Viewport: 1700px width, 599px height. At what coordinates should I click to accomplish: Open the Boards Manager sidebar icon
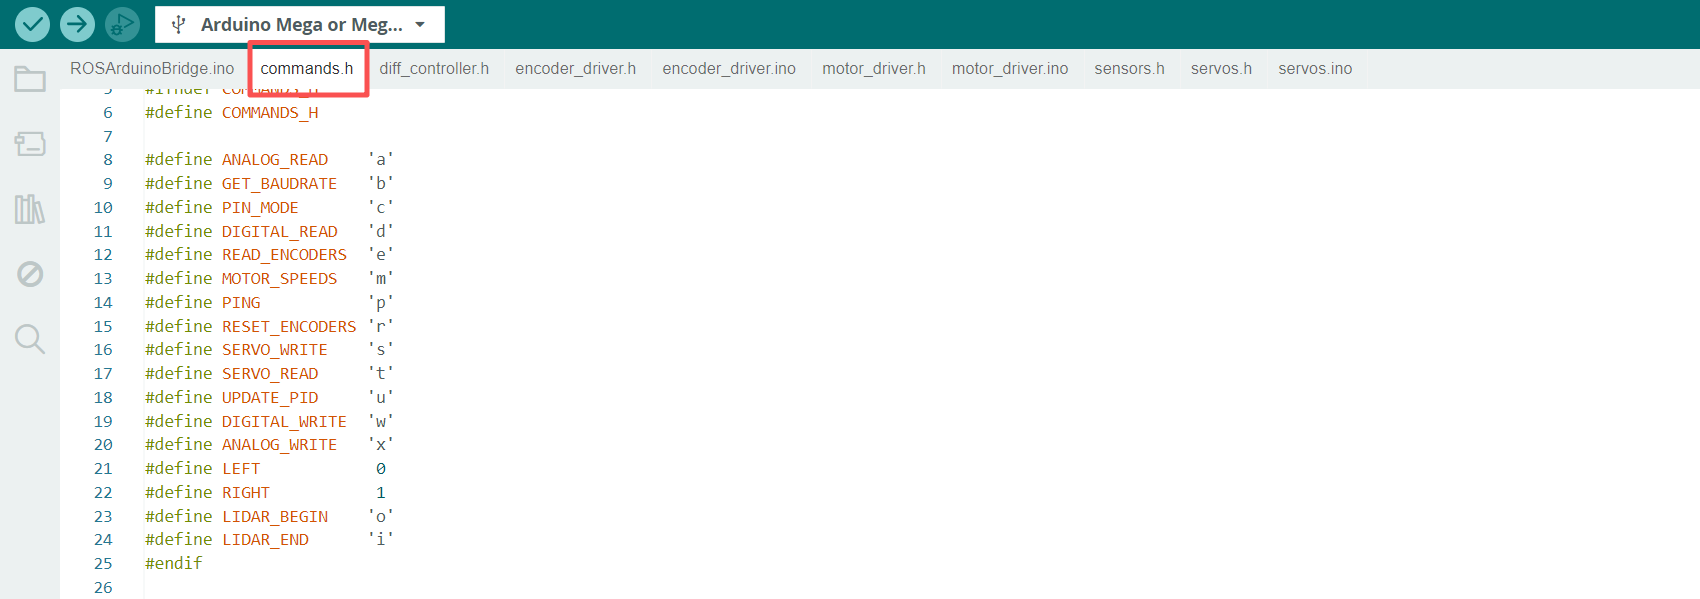tap(30, 144)
